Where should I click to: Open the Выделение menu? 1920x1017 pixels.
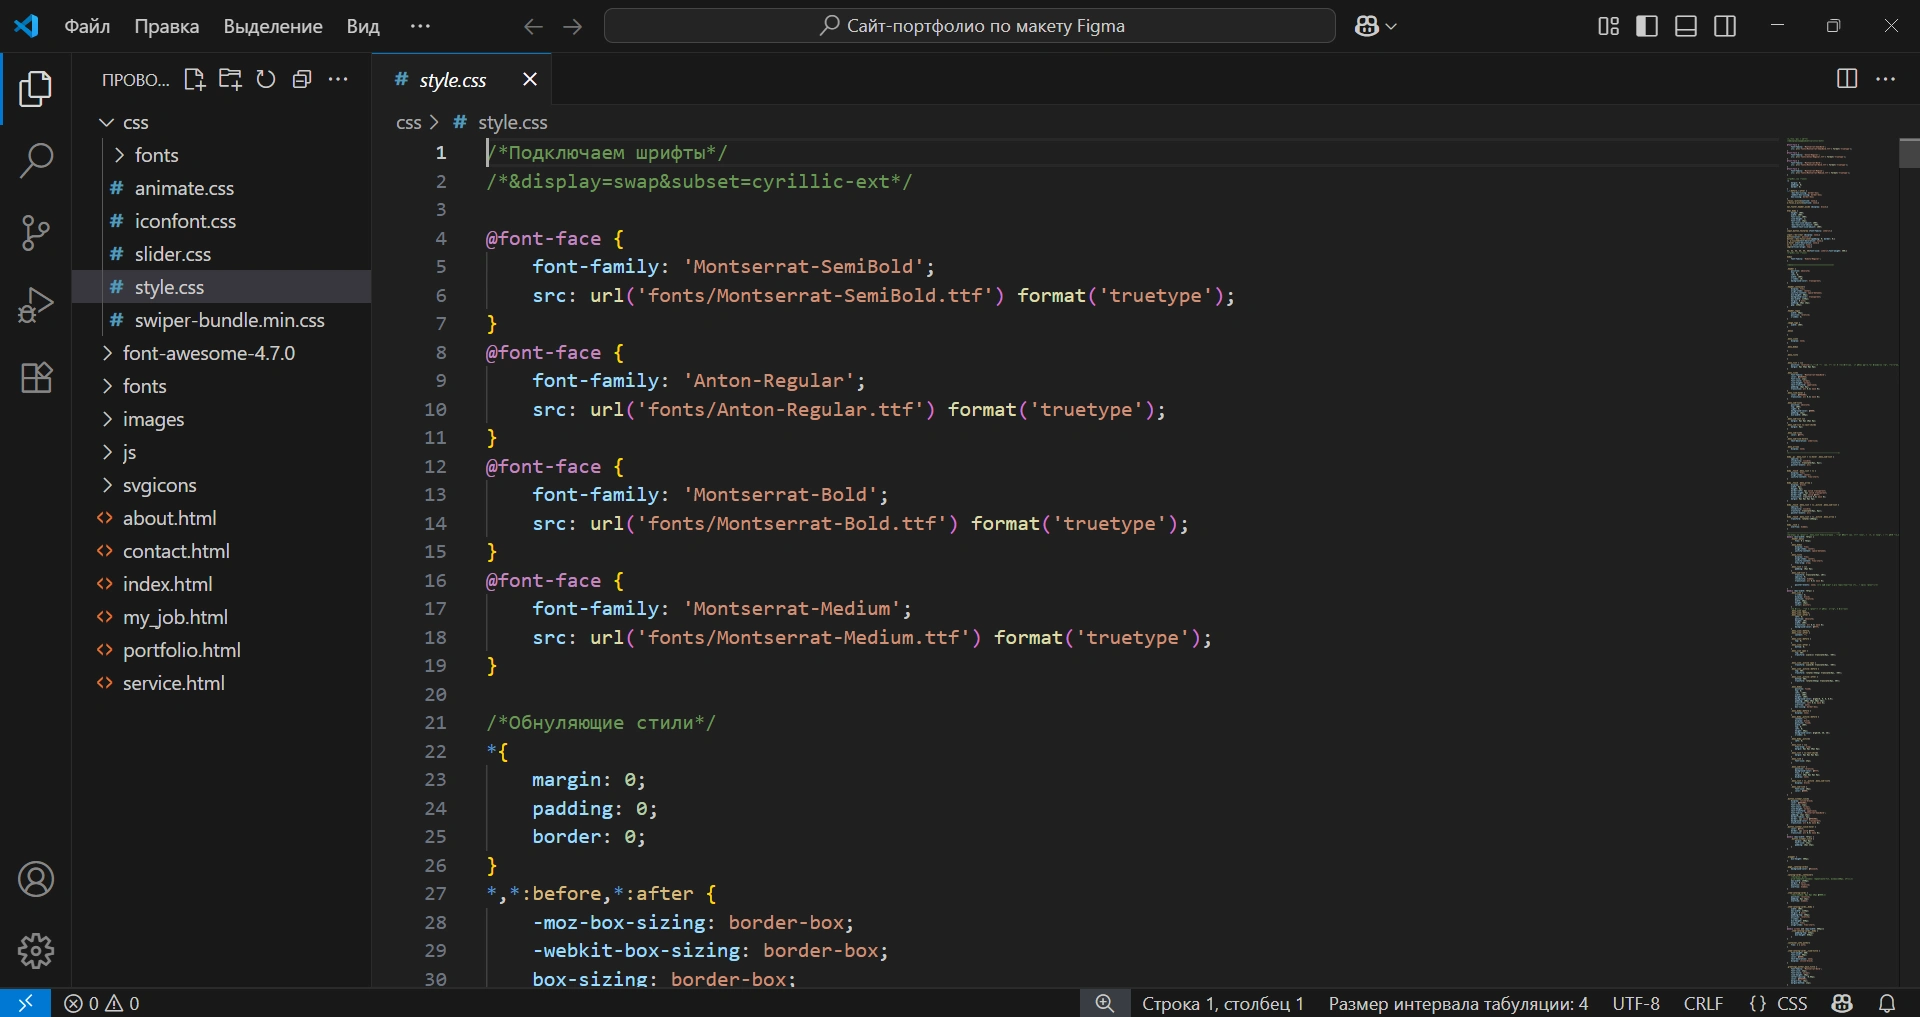[272, 26]
